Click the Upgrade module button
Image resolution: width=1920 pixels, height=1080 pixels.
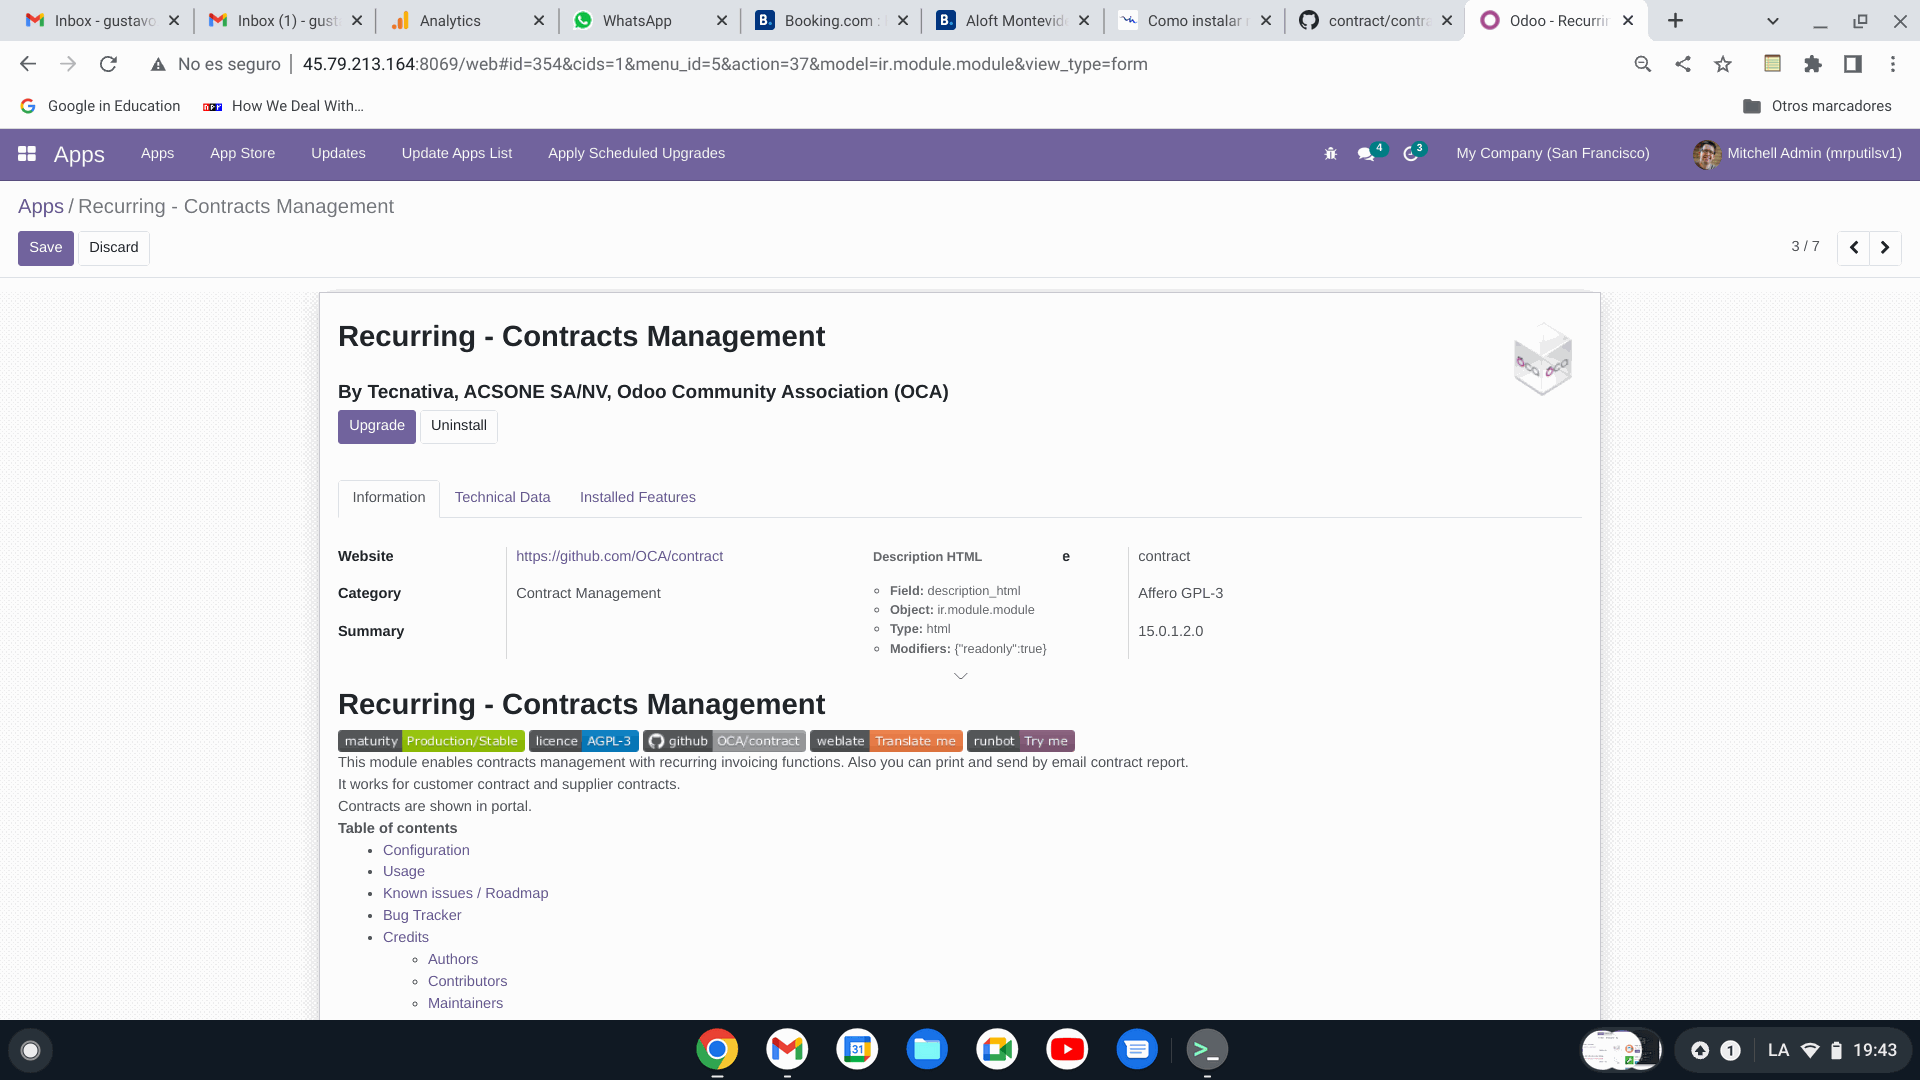376,427
